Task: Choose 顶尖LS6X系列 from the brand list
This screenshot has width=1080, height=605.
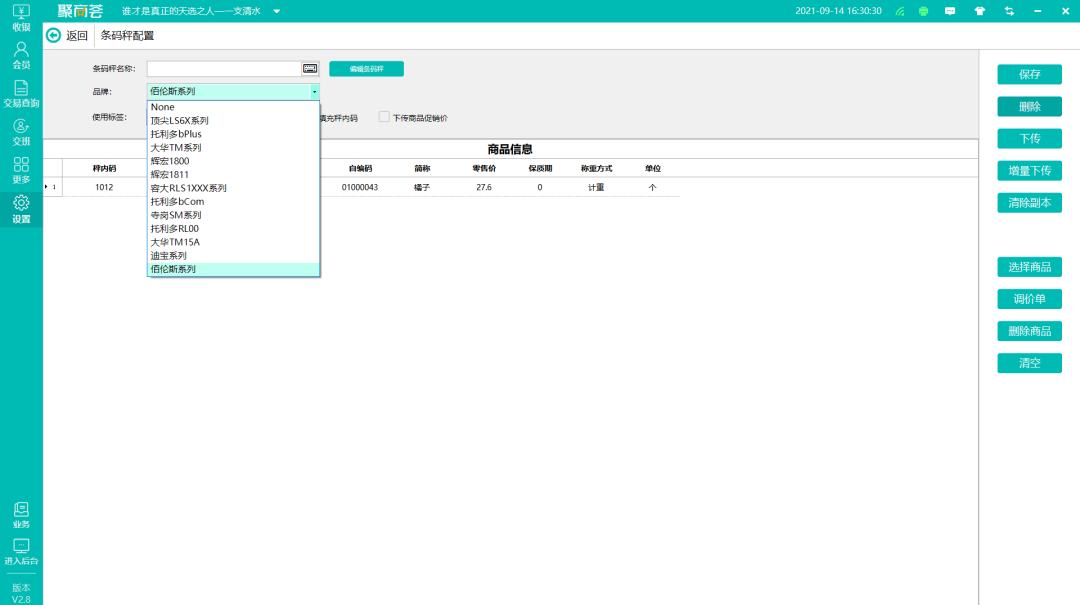Action: click(180, 120)
